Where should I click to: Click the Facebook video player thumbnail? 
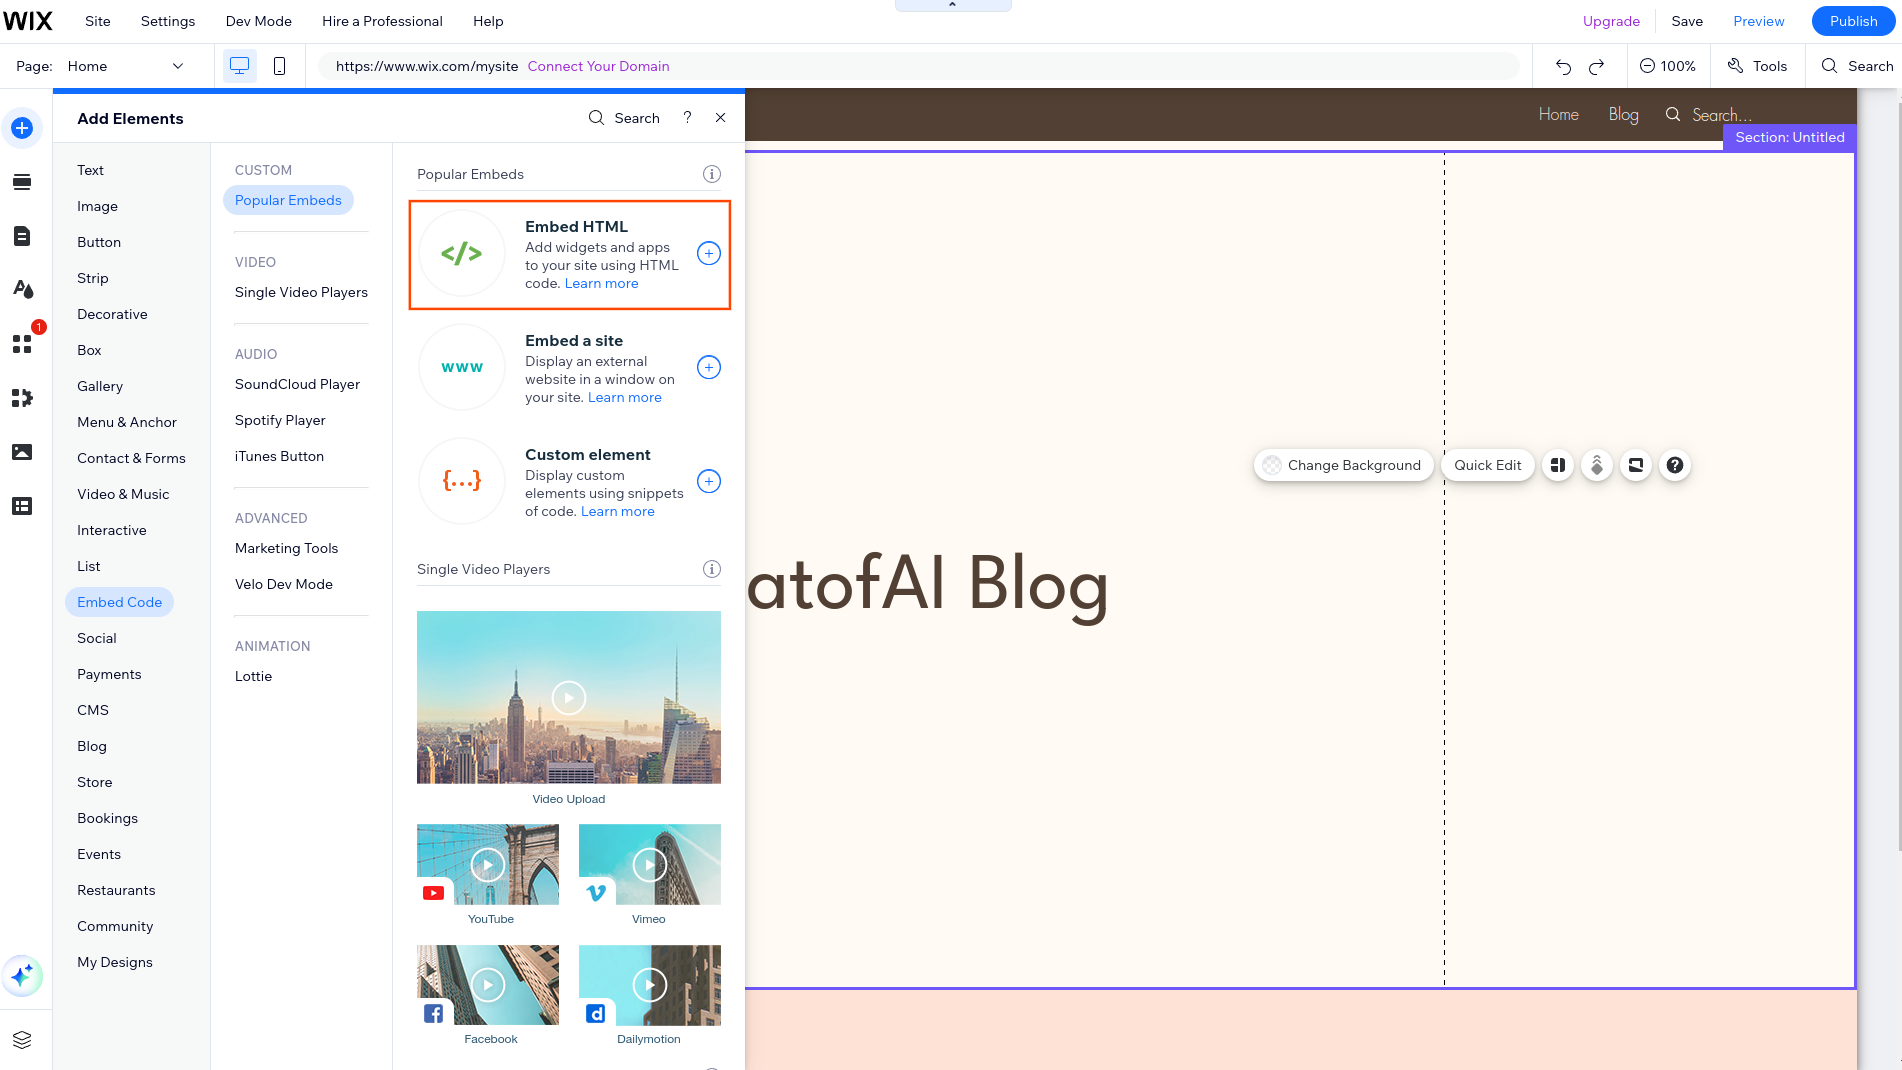pyautogui.click(x=488, y=985)
